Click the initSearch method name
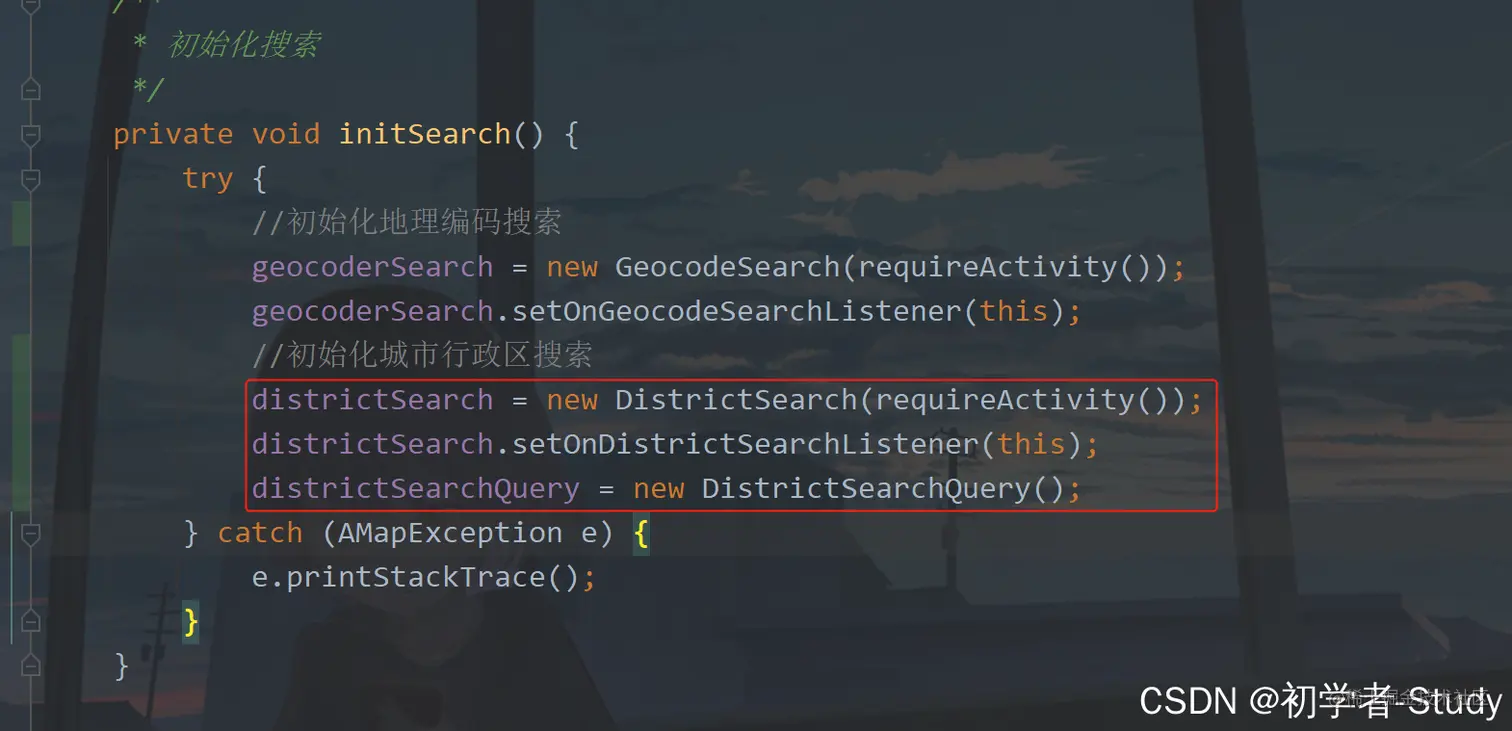 point(425,134)
